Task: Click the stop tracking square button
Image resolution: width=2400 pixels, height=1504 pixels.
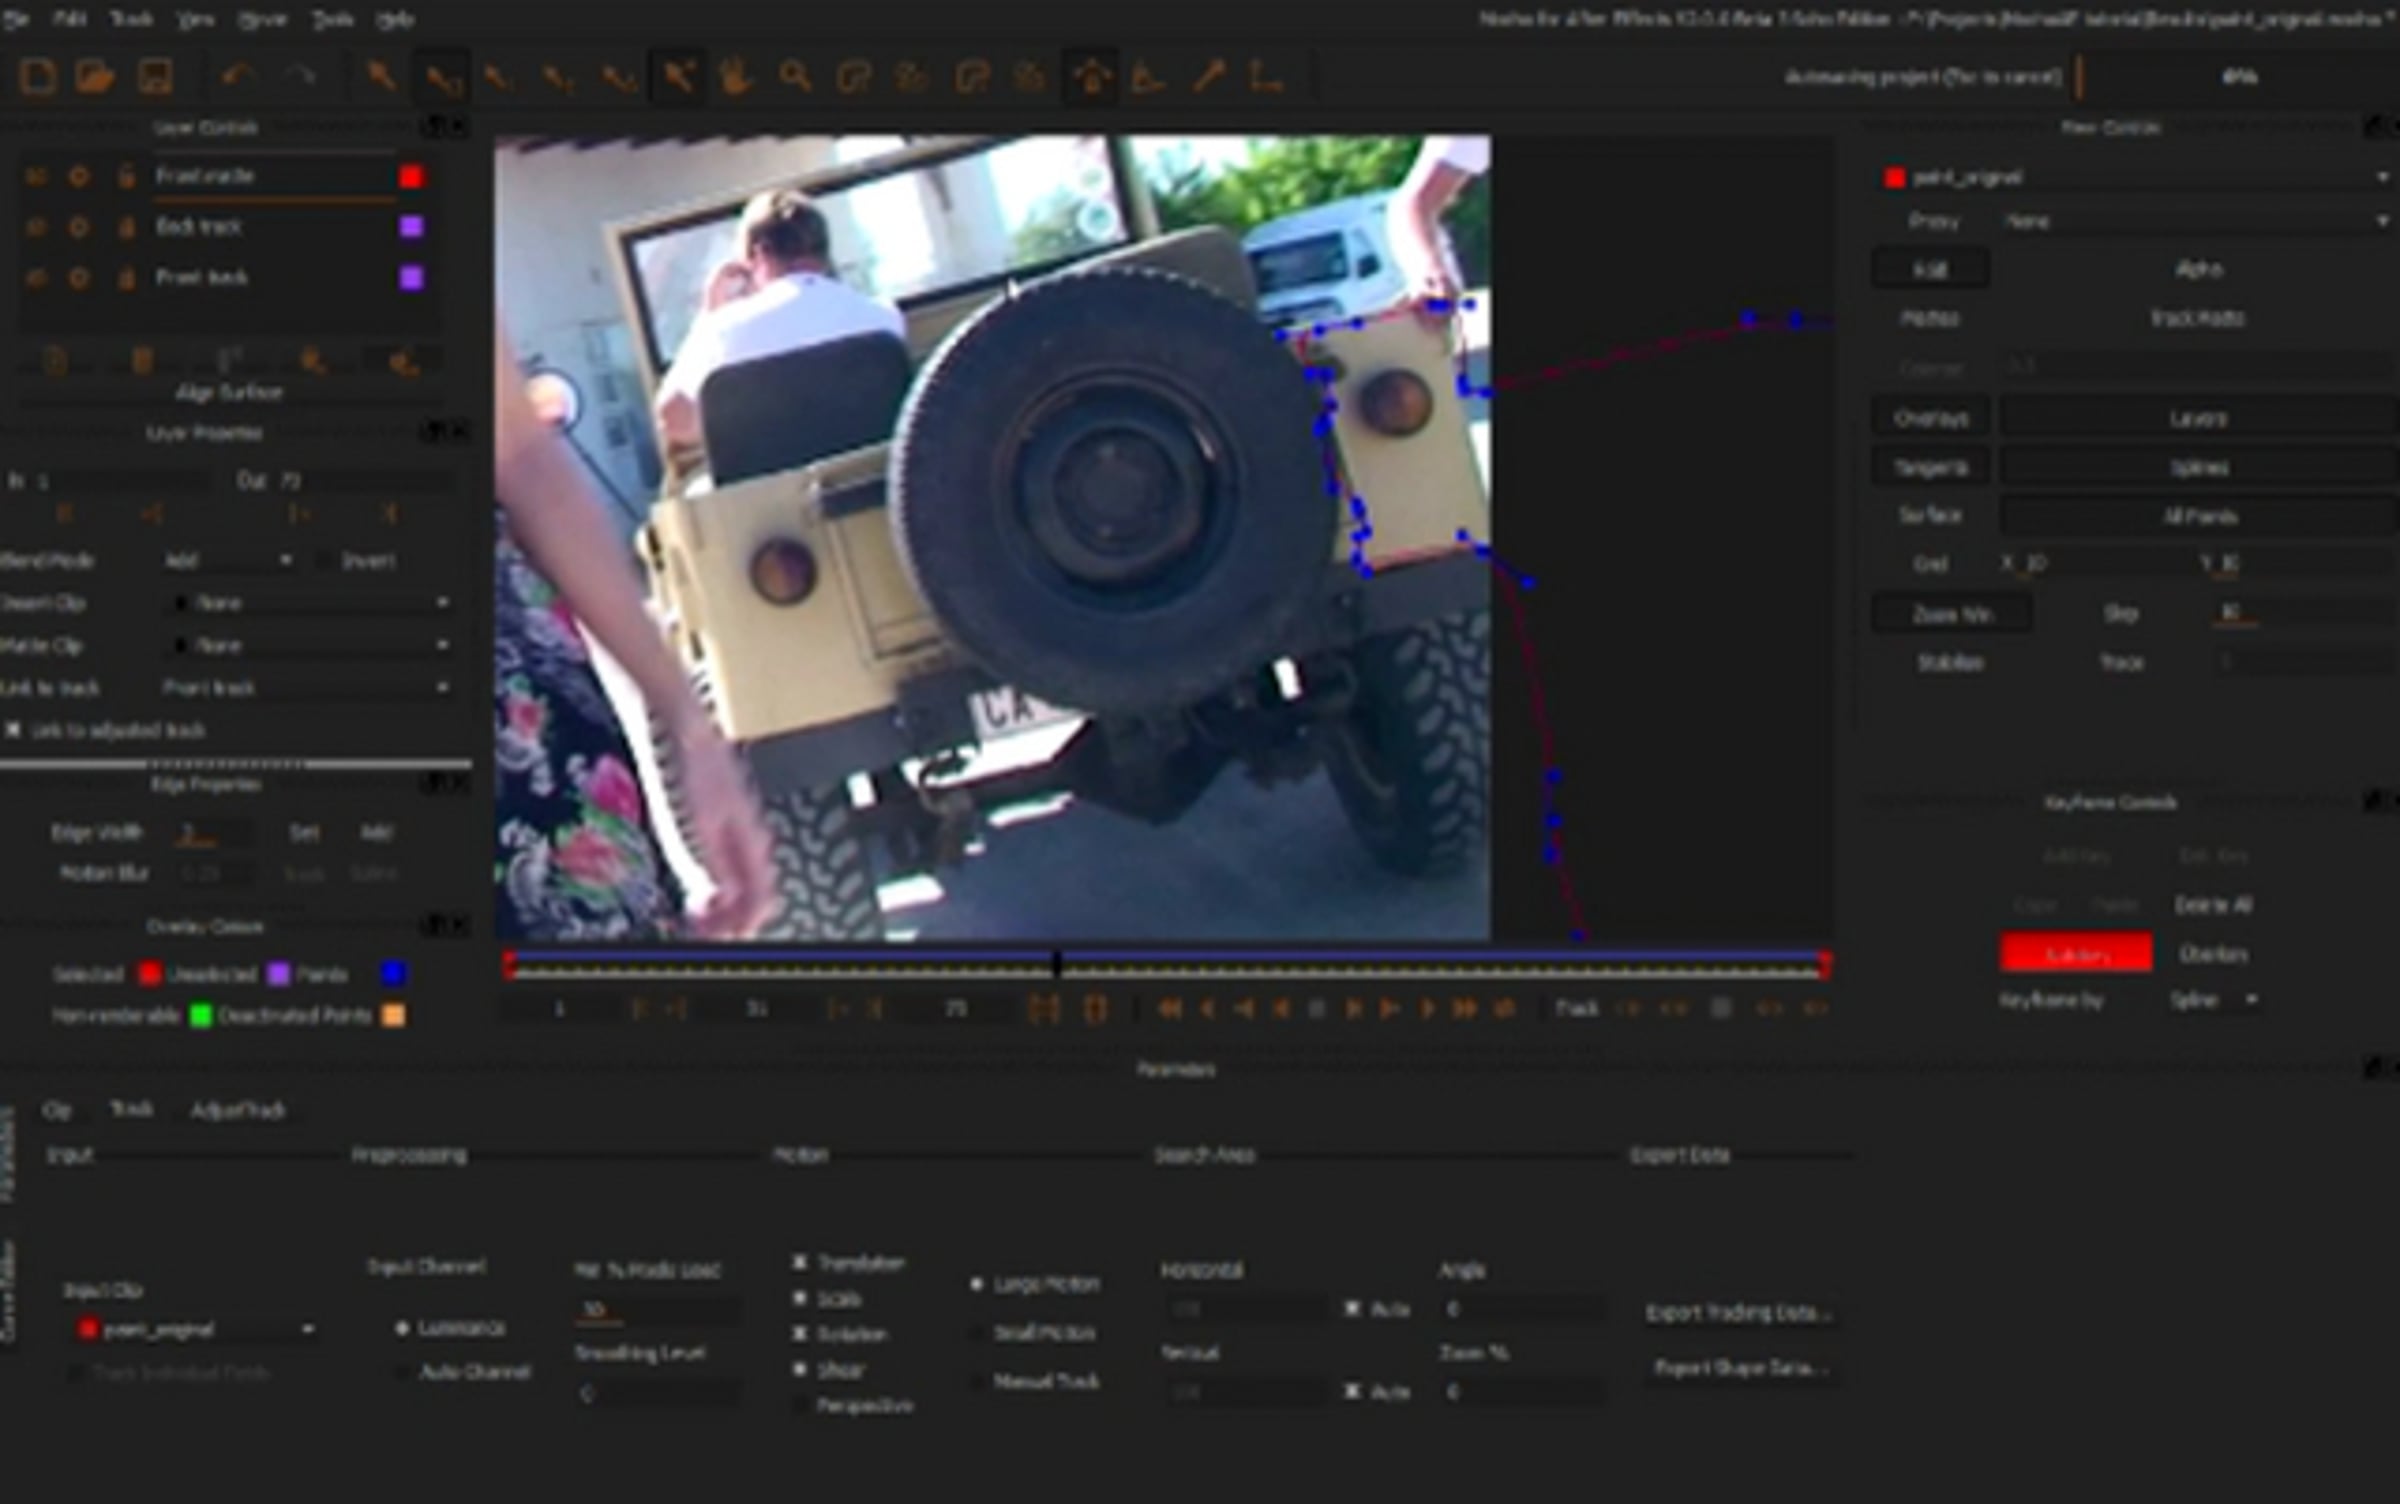Action: pyautogui.click(x=1721, y=1009)
